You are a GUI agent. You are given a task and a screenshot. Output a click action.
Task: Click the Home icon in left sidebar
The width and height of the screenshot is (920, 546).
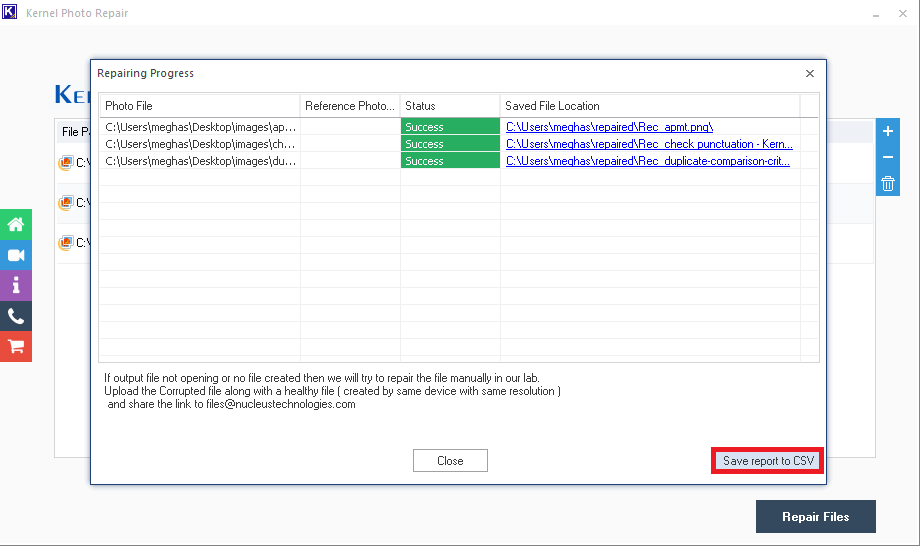click(16, 224)
